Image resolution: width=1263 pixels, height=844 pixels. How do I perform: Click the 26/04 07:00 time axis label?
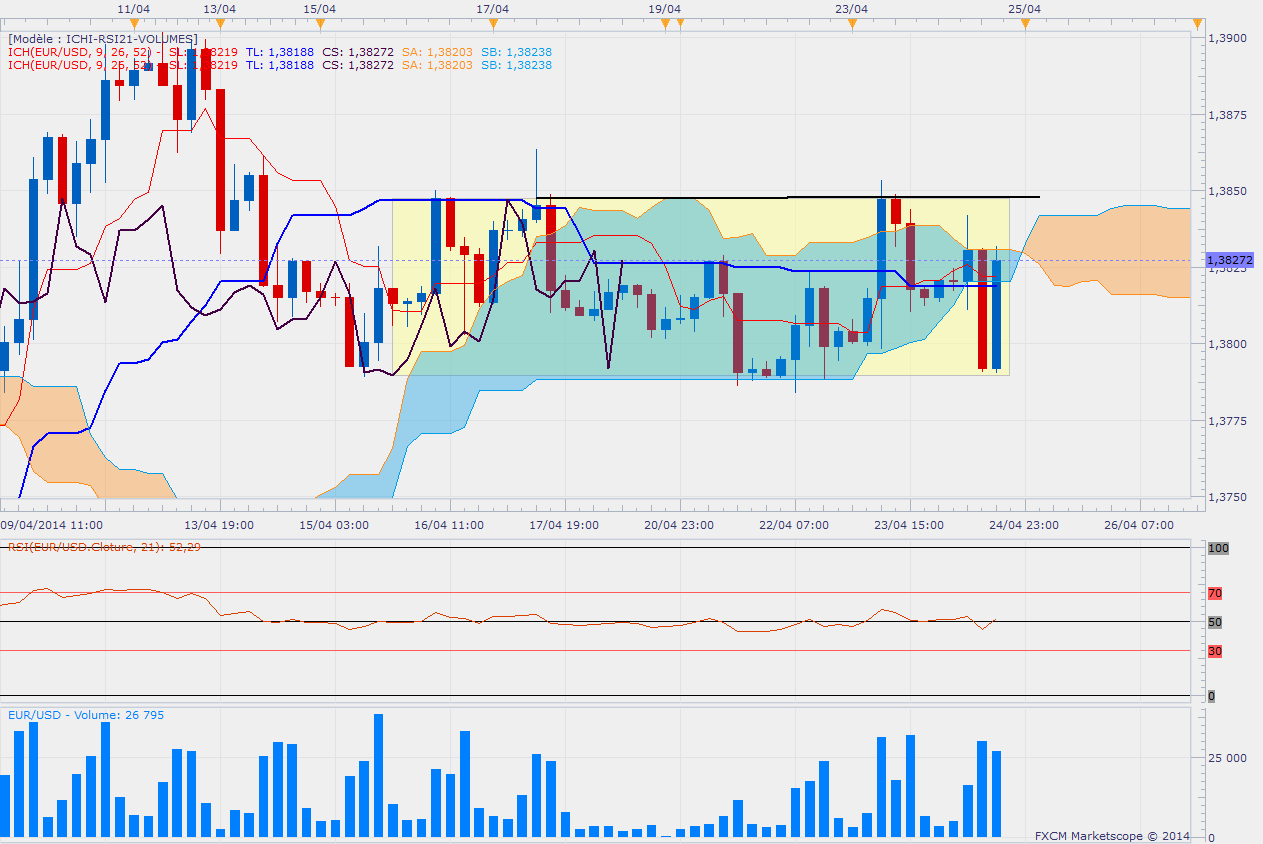coord(1139,524)
